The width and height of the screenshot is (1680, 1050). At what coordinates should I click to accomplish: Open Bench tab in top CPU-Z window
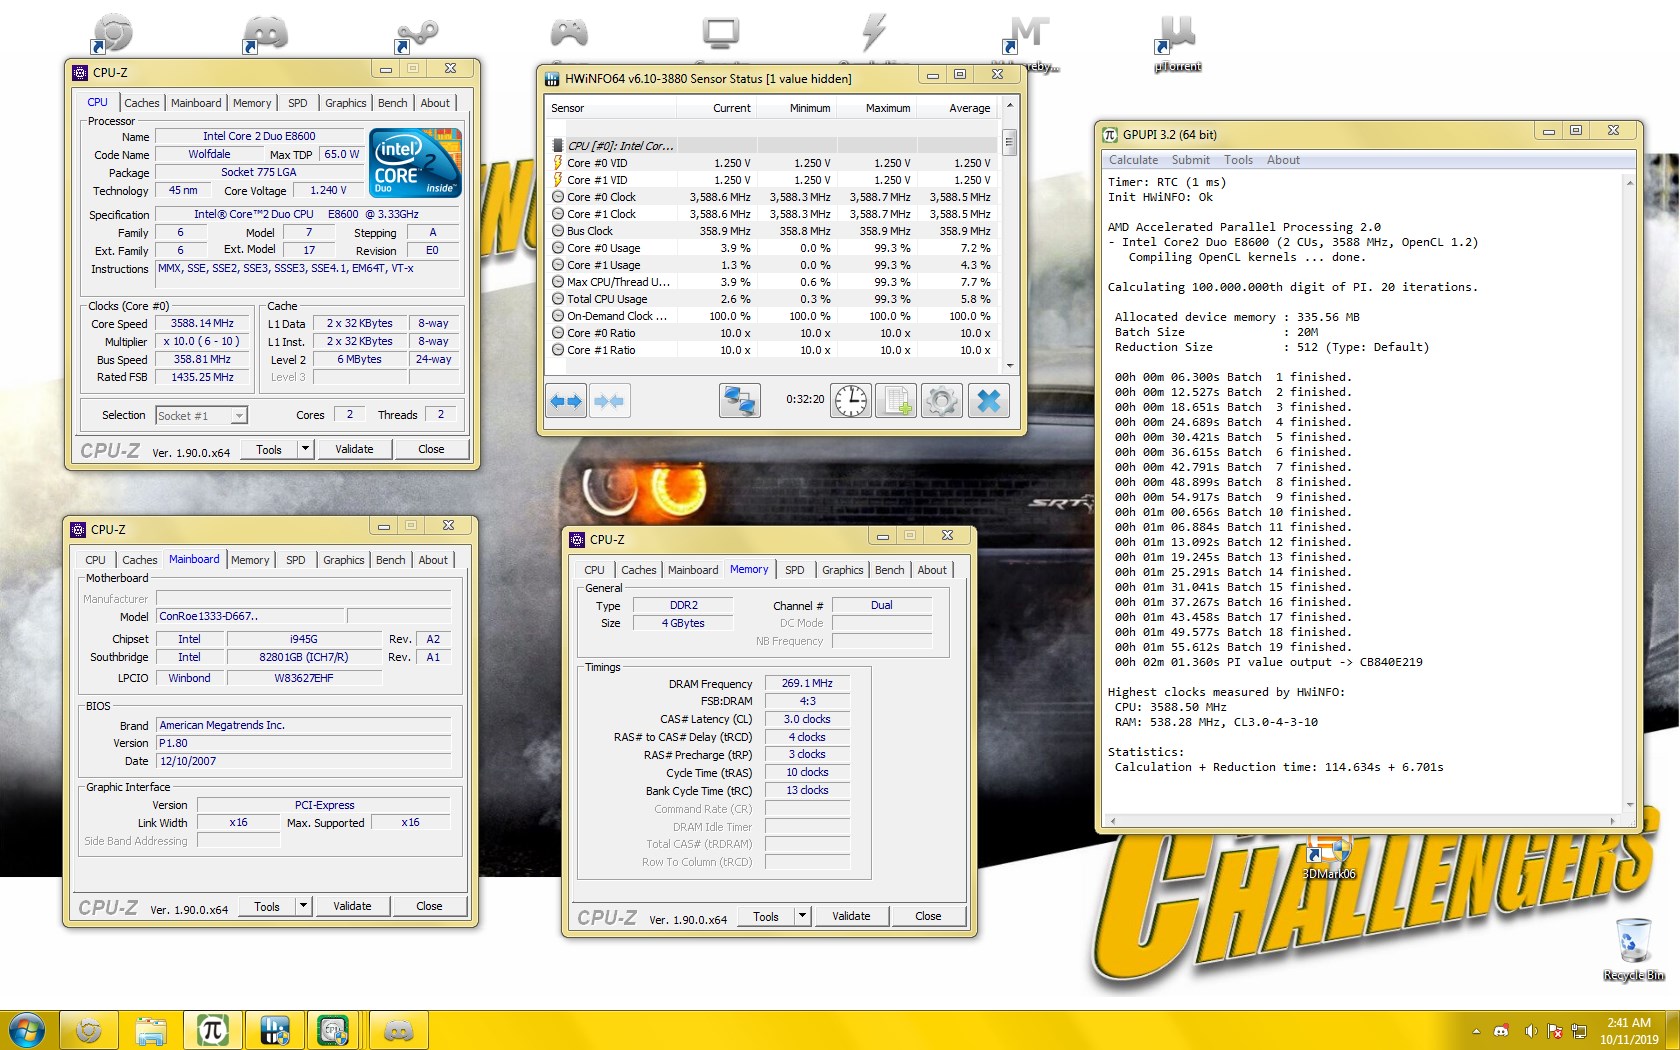click(392, 103)
